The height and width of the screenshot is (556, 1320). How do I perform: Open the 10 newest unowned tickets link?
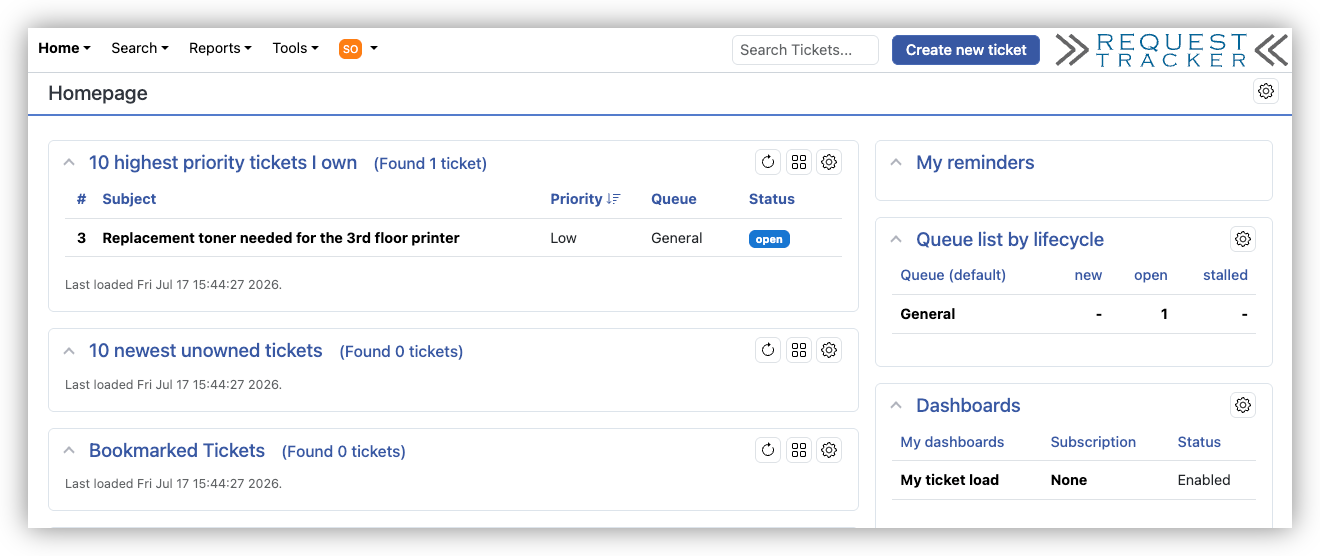[206, 351]
